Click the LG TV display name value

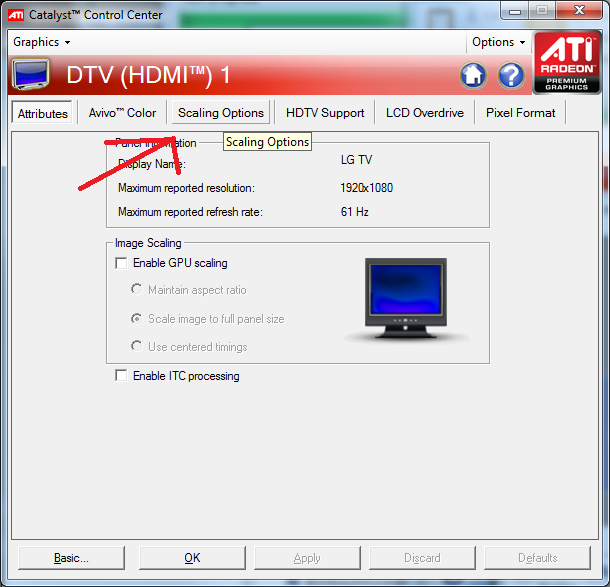[356, 160]
